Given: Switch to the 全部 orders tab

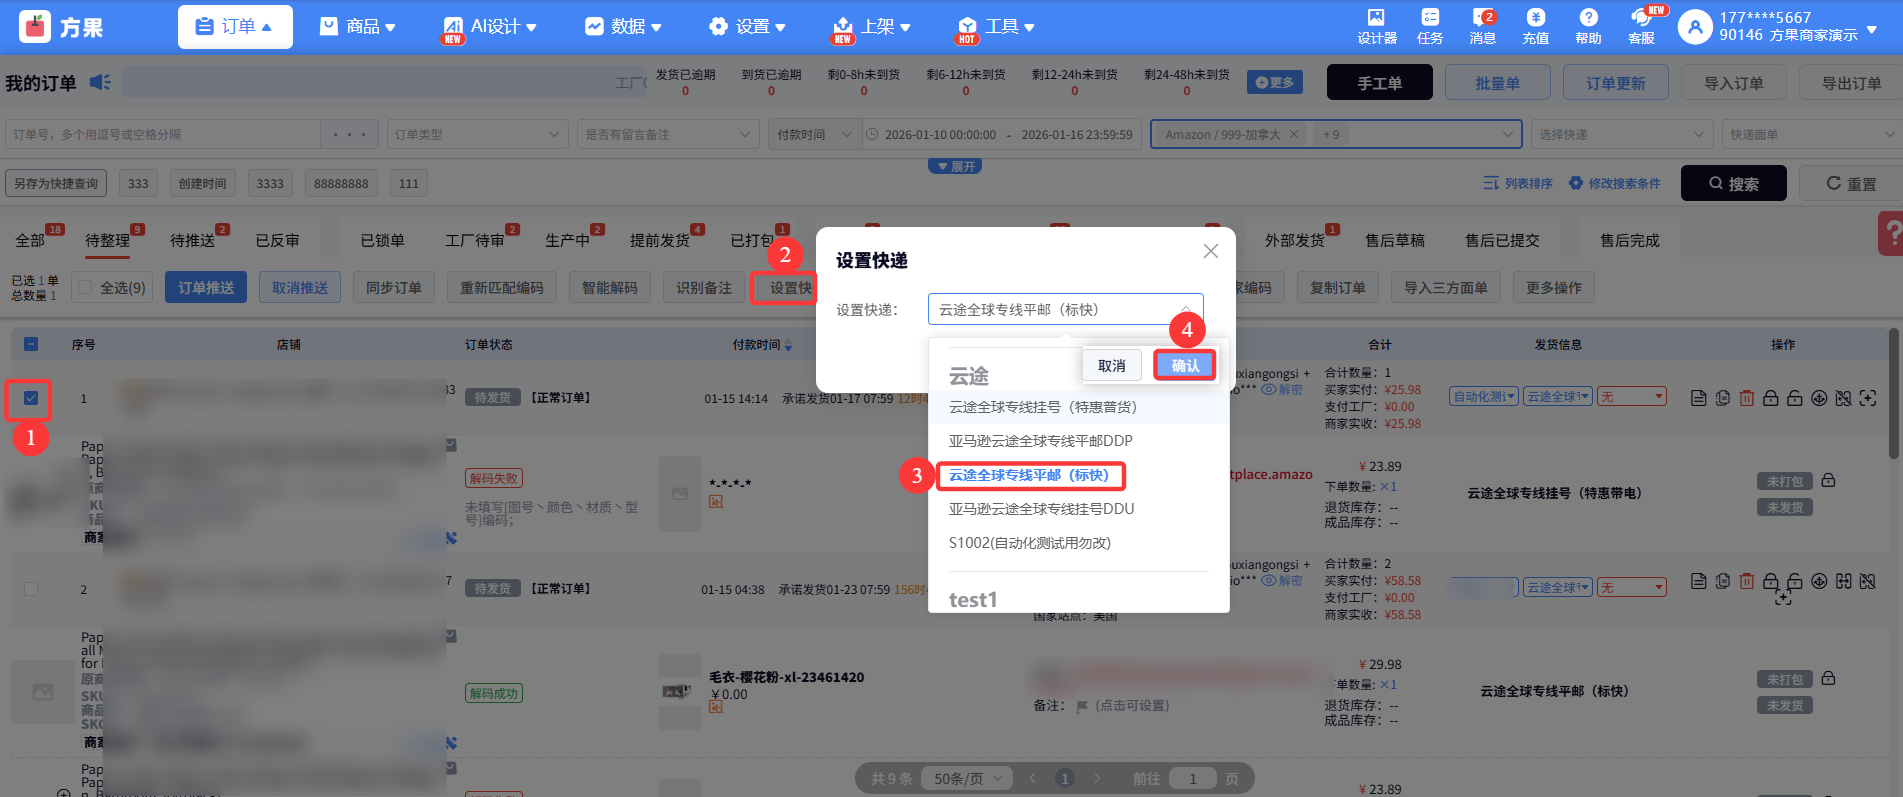Looking at the screenshot, I should click(31, 241).
